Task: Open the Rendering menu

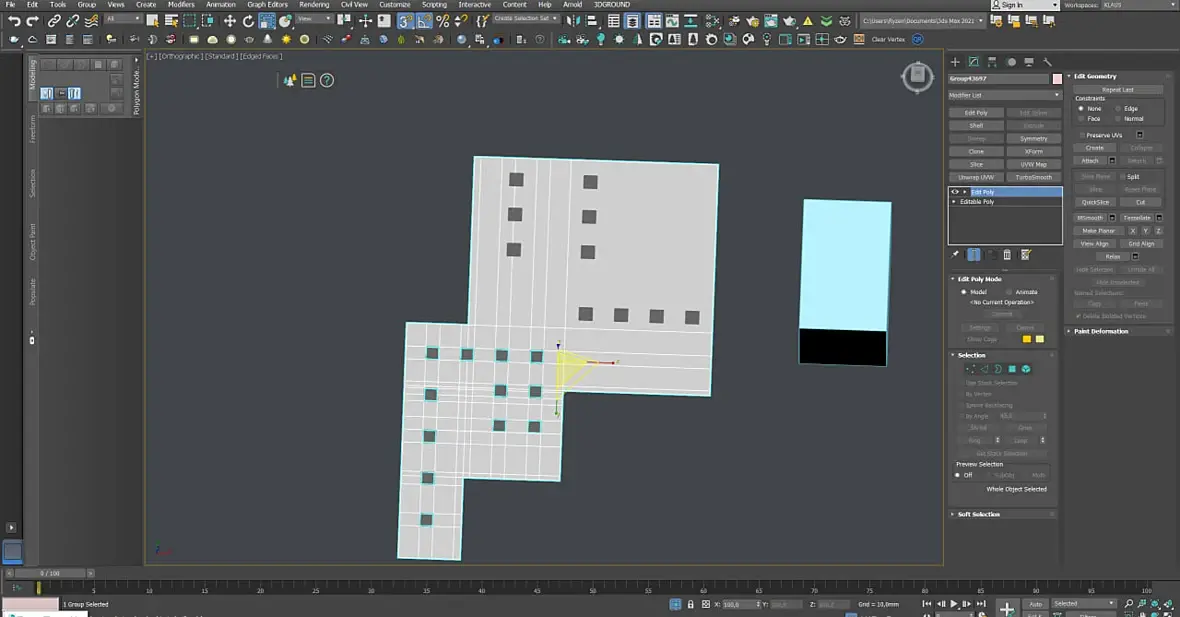Action: pos(314,5)
